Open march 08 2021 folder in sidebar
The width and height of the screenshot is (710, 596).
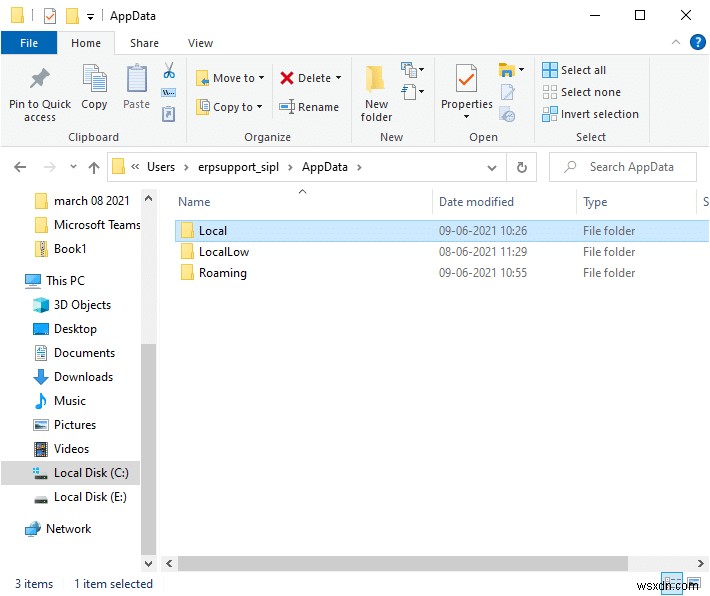pyautogui.click(x=82, y=201)
